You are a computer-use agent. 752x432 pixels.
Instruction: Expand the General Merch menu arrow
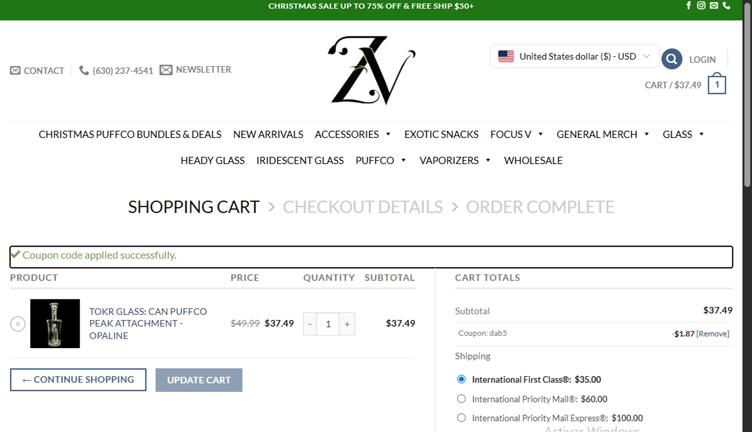[x=646, y=134]
